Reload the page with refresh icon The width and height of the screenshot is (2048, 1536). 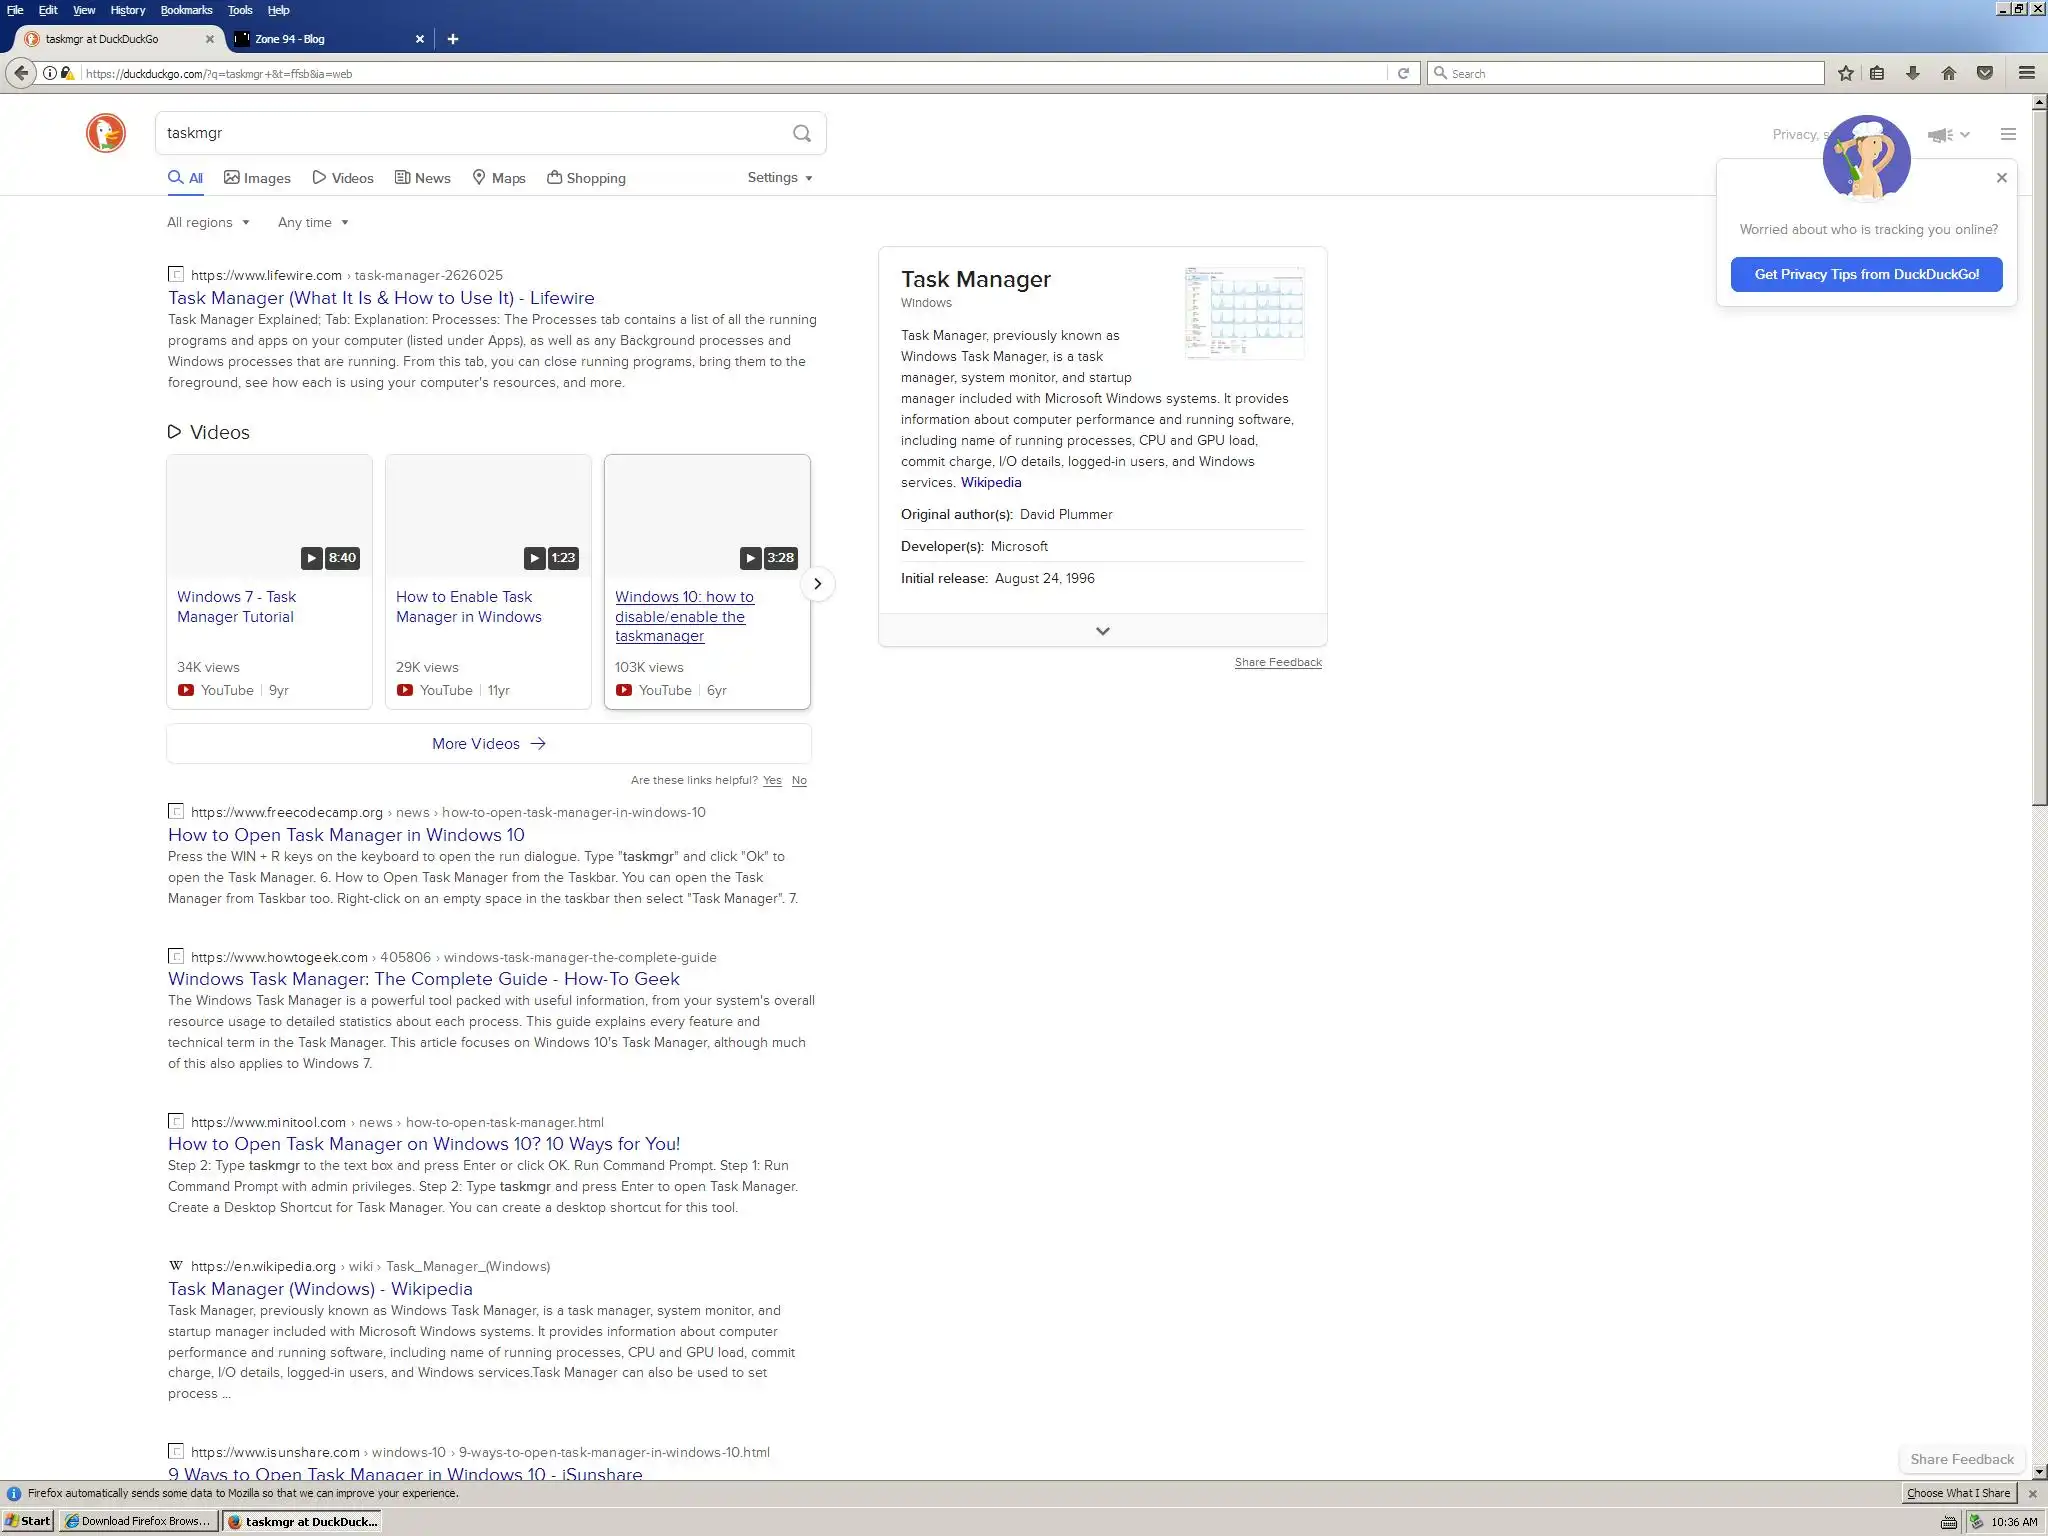pos(1403,73)
